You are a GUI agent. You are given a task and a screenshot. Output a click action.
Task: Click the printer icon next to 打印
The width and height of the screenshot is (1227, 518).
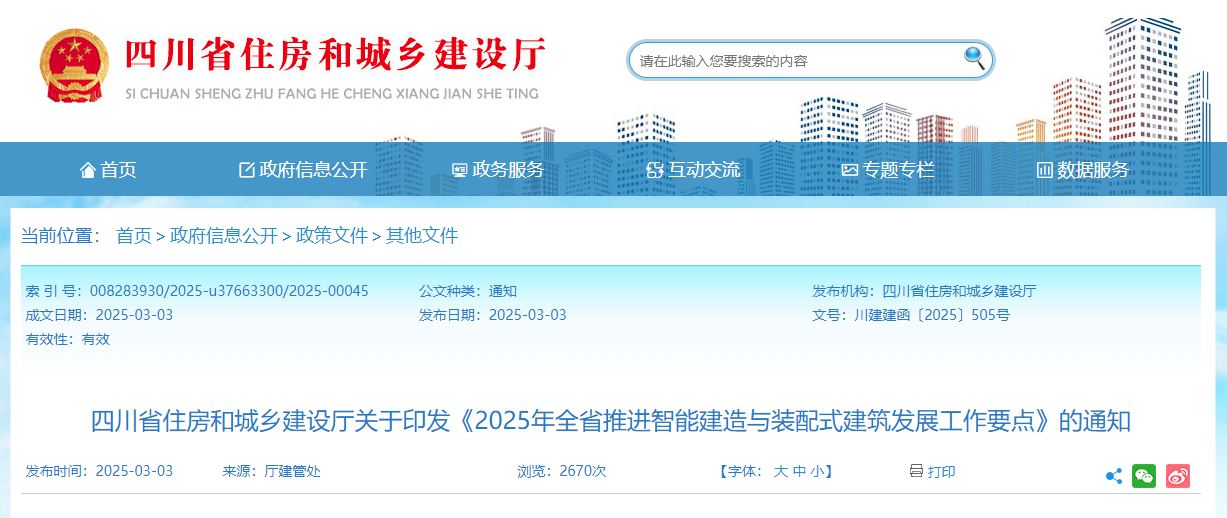click(916, 471)
